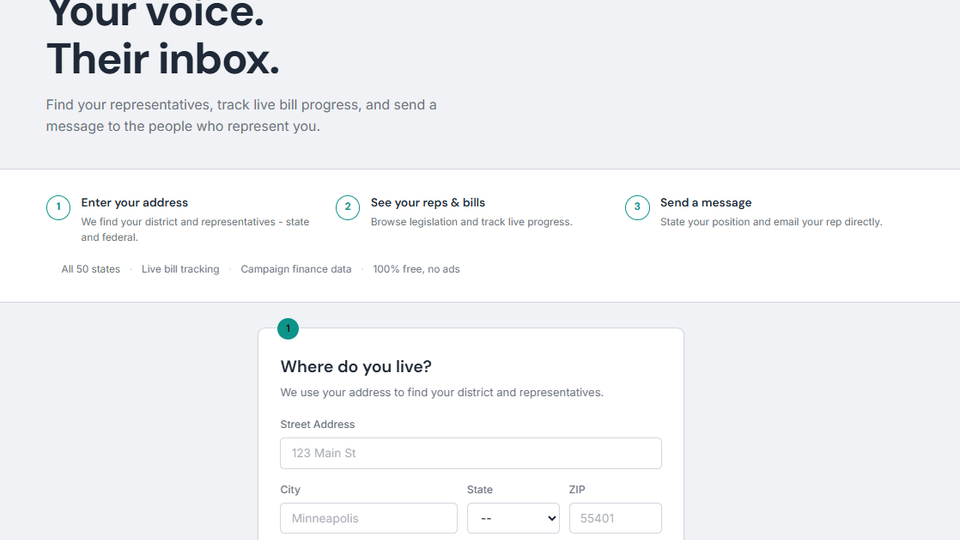The height and width of the screenshot is (540, 960).
Task: Click the "See your reps & bills" step title
Action: [x=428, y=203]
